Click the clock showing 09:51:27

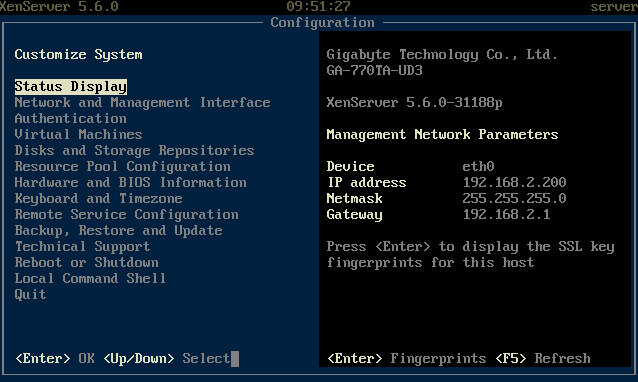(318, 6)
